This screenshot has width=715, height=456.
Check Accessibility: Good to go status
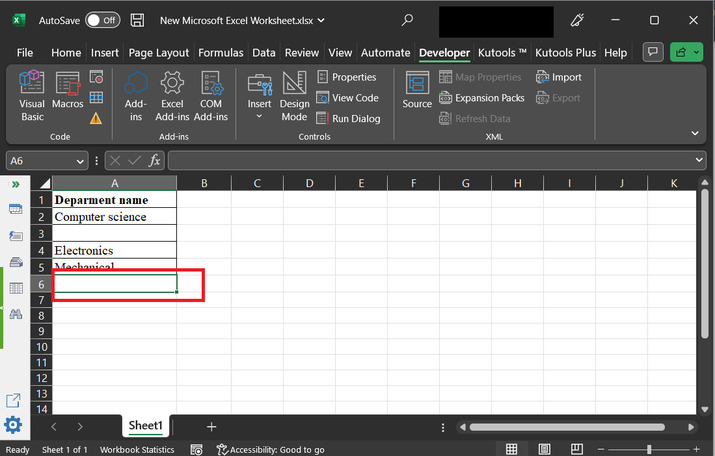(270, 450)
